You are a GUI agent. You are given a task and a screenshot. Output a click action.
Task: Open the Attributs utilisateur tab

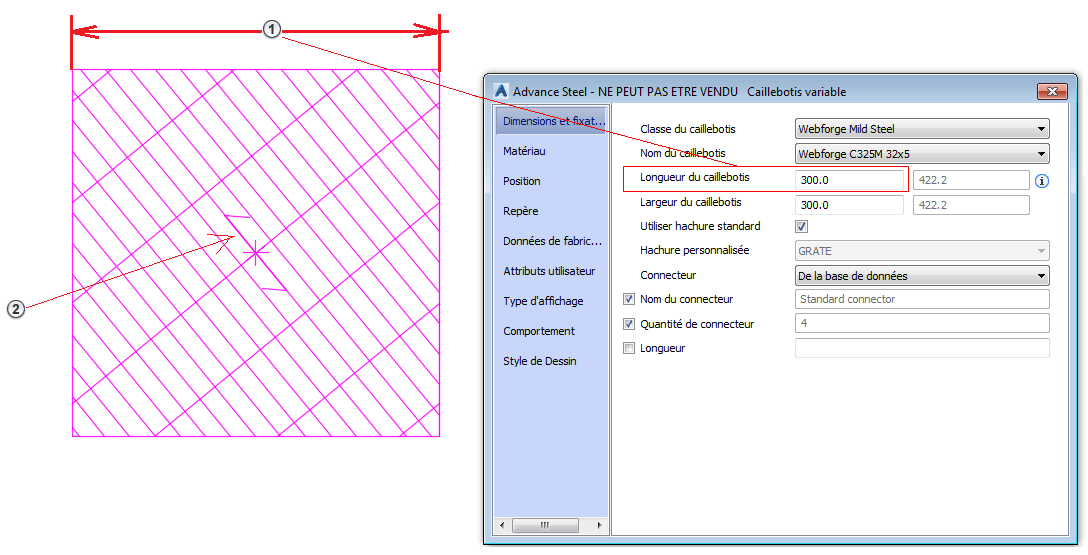[550, 271]
